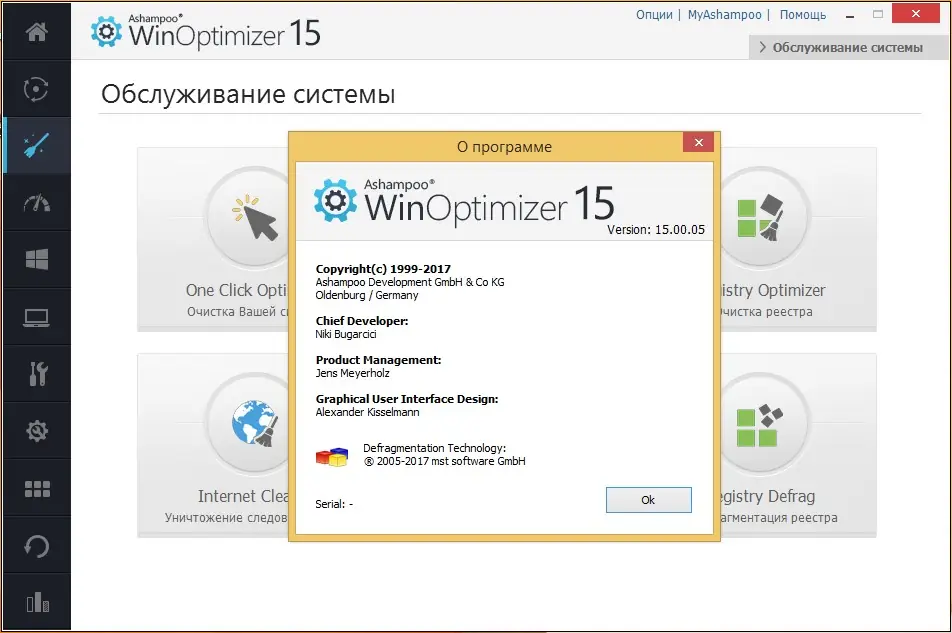Launch One Click Optimizer cursor icon
The image size is (952, 633).
point(255,217)
